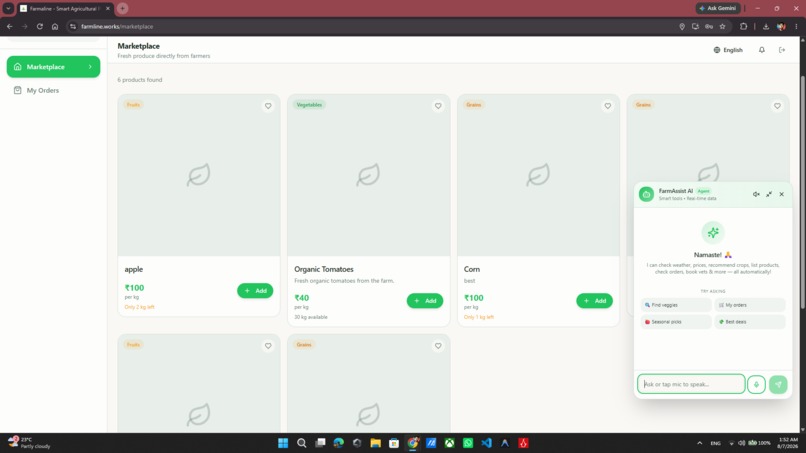Image resolution: width=806 pixels, height=453 pixels.
Task: Send the chat message with paper plane
Action: click(x=778, y=384)
